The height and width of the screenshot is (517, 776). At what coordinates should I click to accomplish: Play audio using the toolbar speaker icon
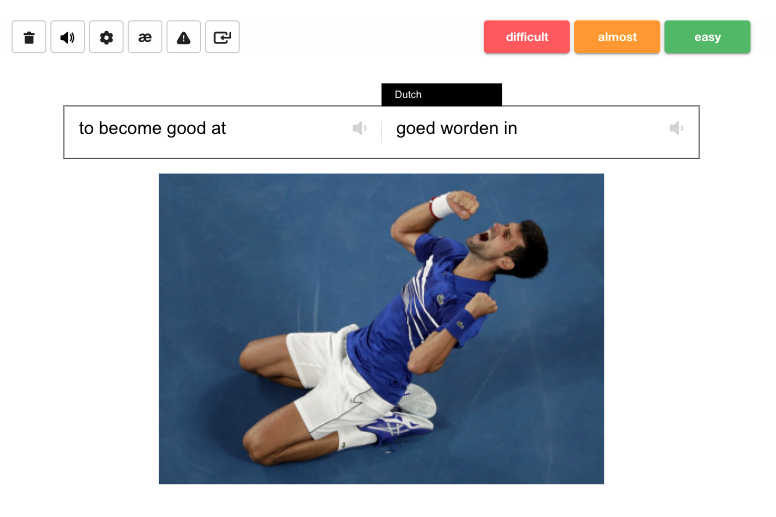(67, 37)
